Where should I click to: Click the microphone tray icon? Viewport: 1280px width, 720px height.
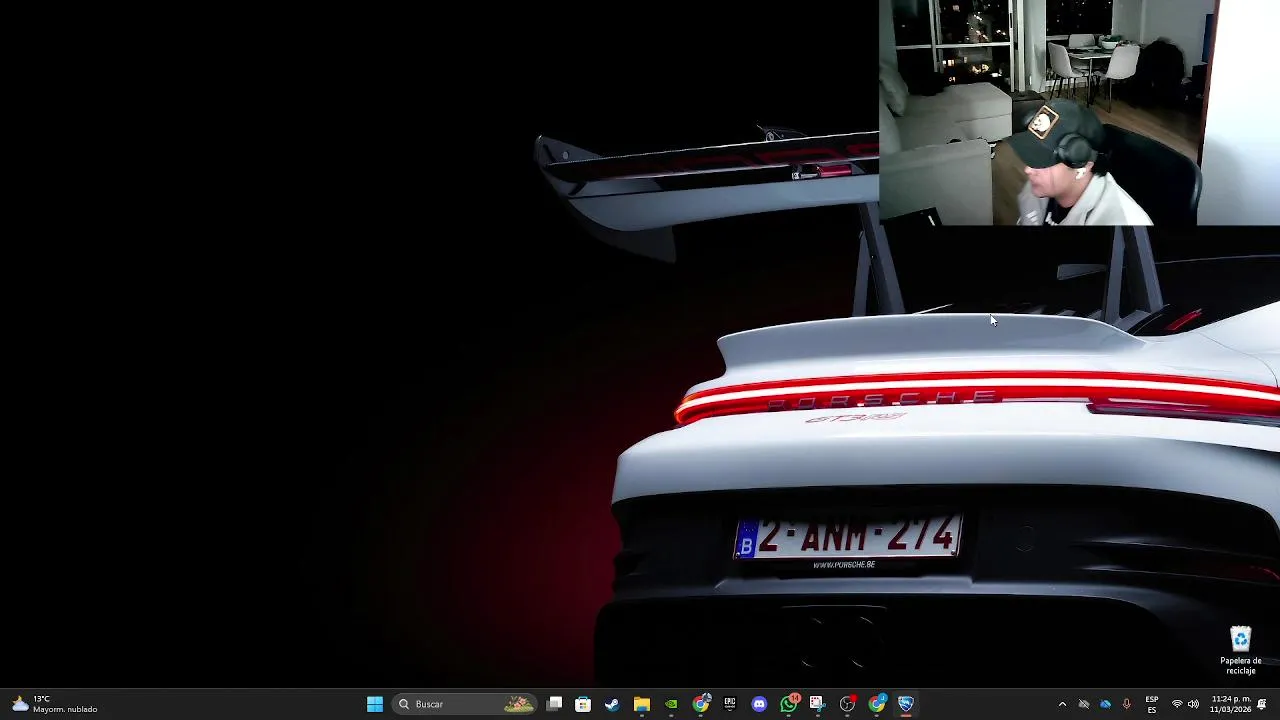pos(1127,704)
